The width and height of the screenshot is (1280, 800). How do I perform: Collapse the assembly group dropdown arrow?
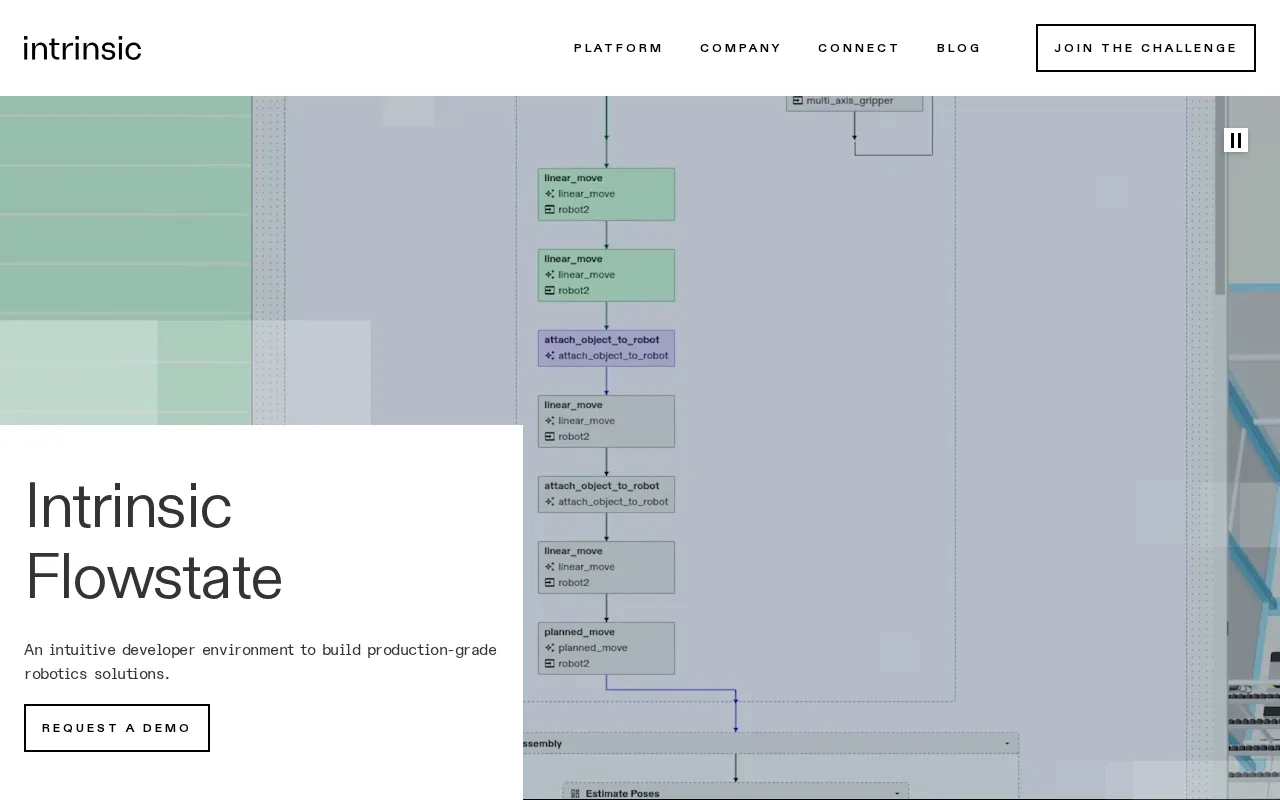(x=1007, y=744)
